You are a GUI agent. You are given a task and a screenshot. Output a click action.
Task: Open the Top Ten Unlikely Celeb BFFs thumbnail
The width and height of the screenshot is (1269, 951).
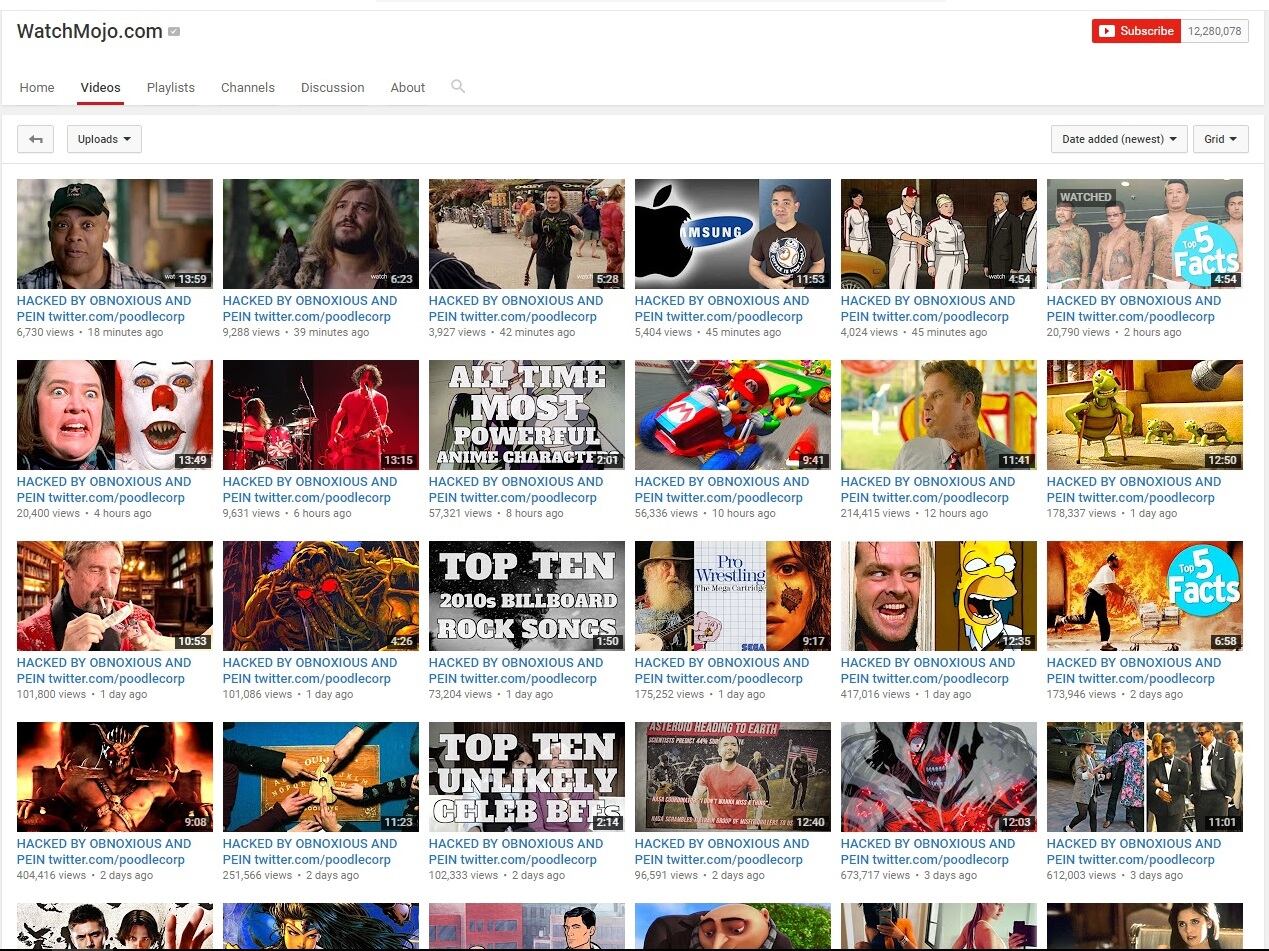(526, 777)
